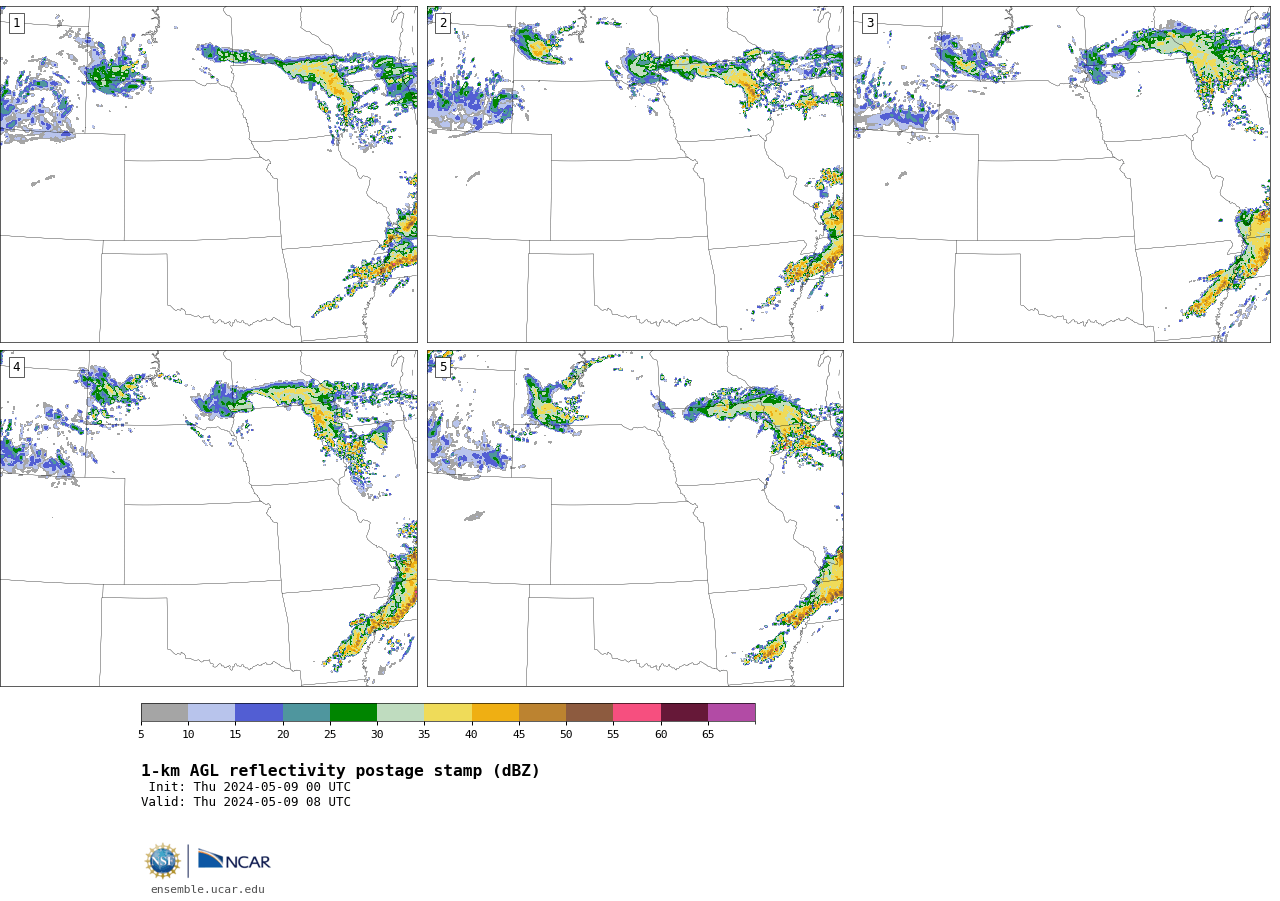Click the blue 15-20 dBZ swatch

[259, 712]
